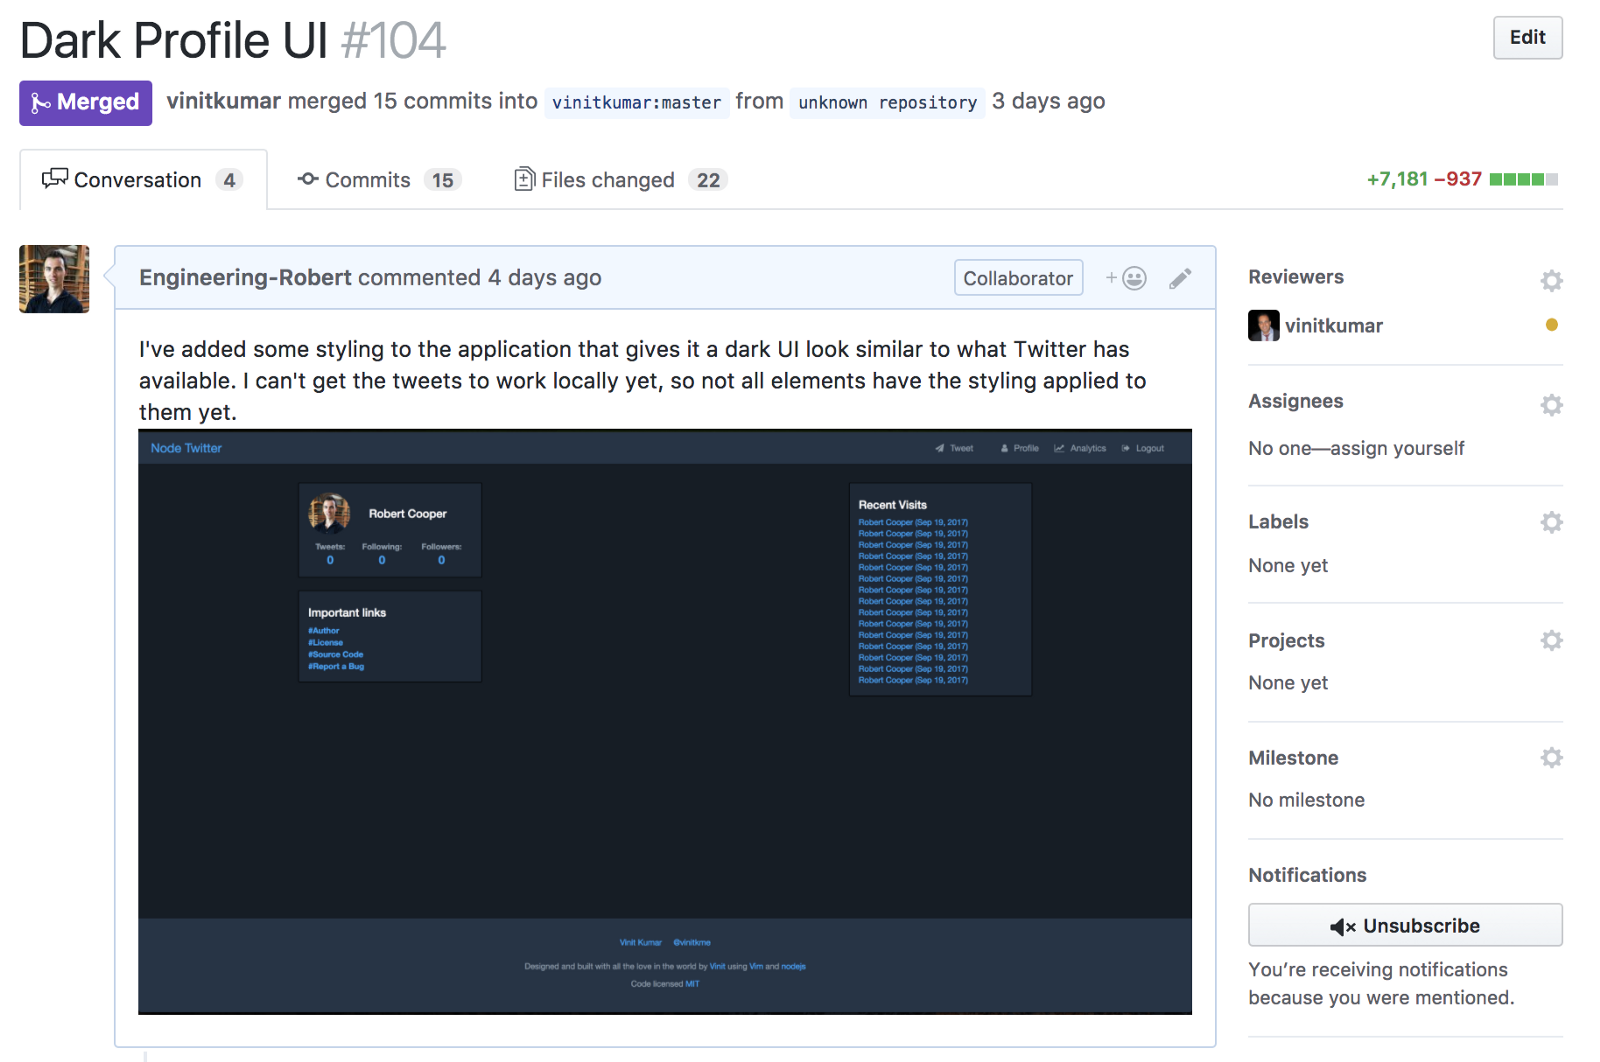Click the purple Merged status badge

coord(86,102)
